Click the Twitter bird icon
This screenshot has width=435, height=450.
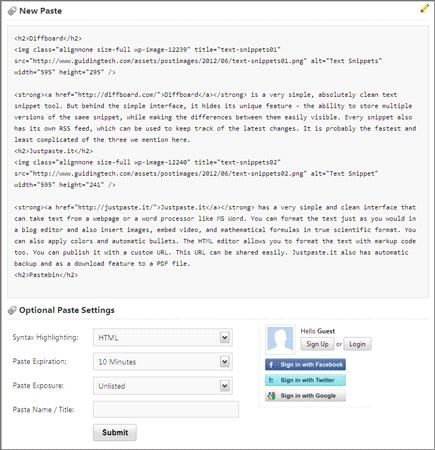click(x=271, y=380)
